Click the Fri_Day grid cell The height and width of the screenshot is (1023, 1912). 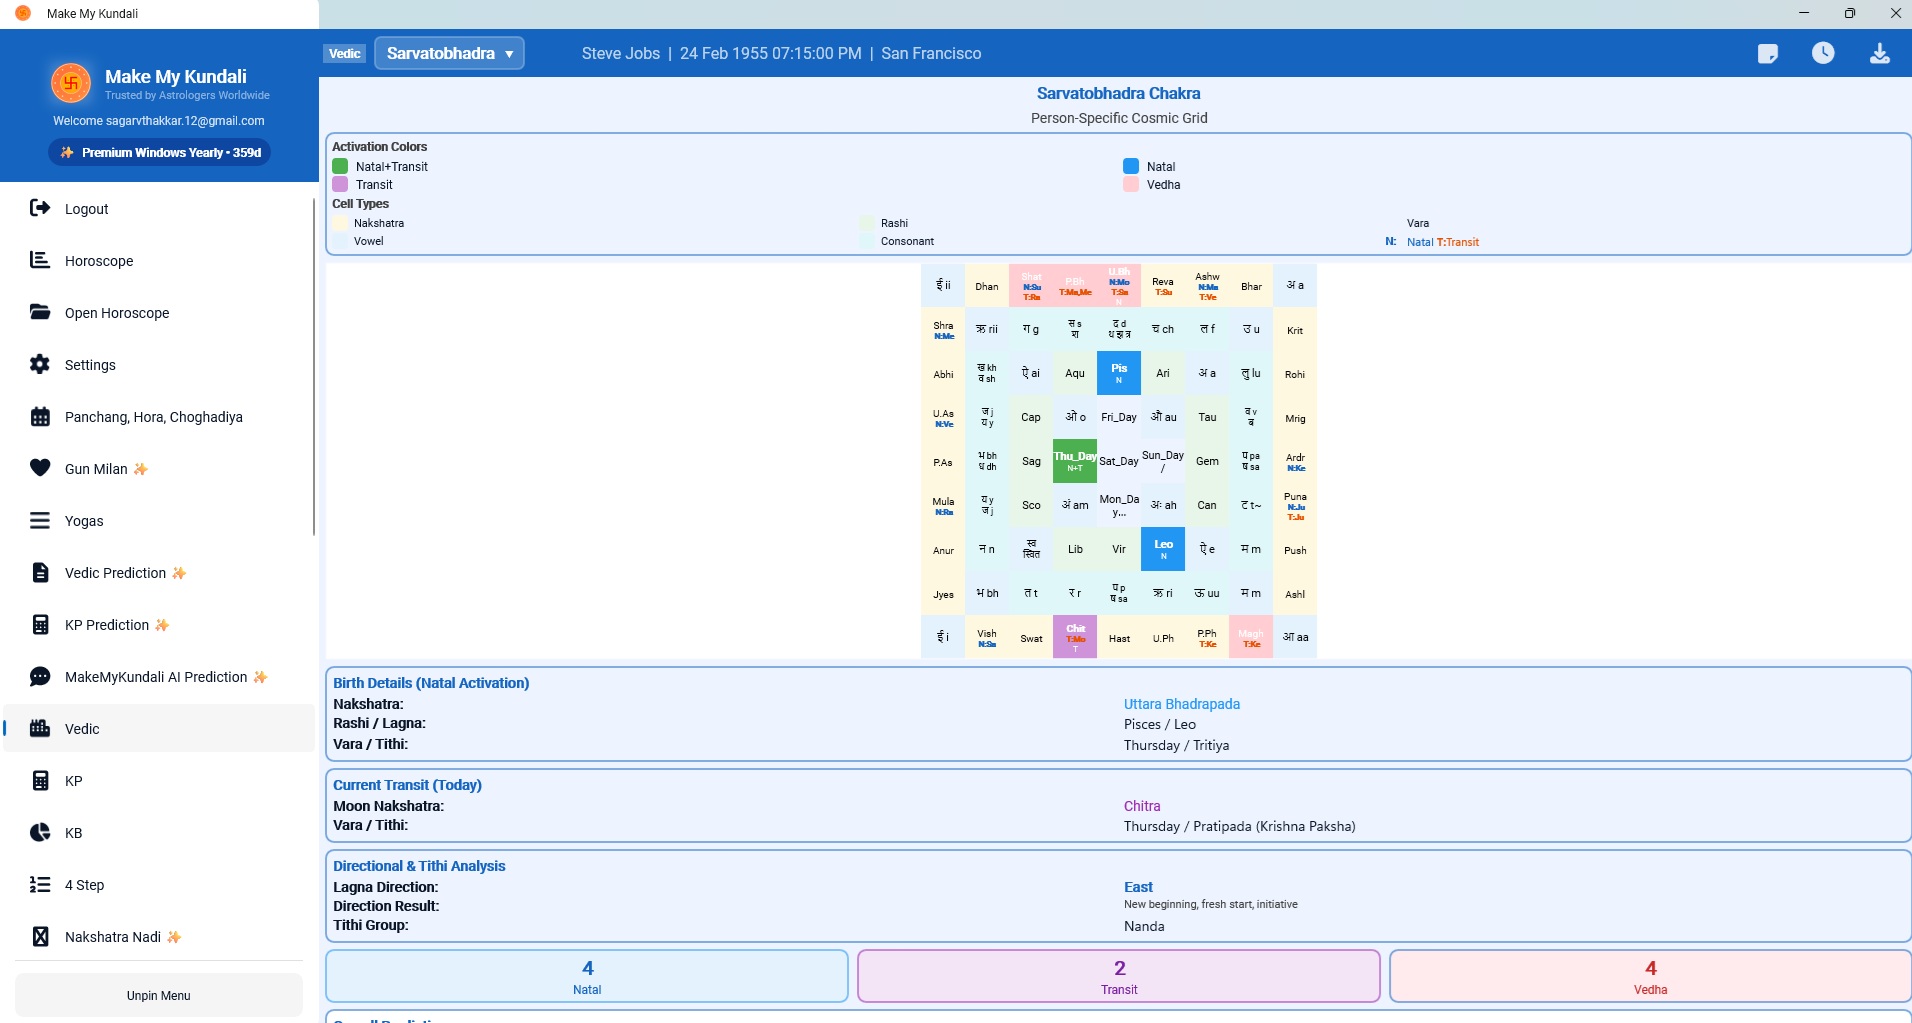1119,417
